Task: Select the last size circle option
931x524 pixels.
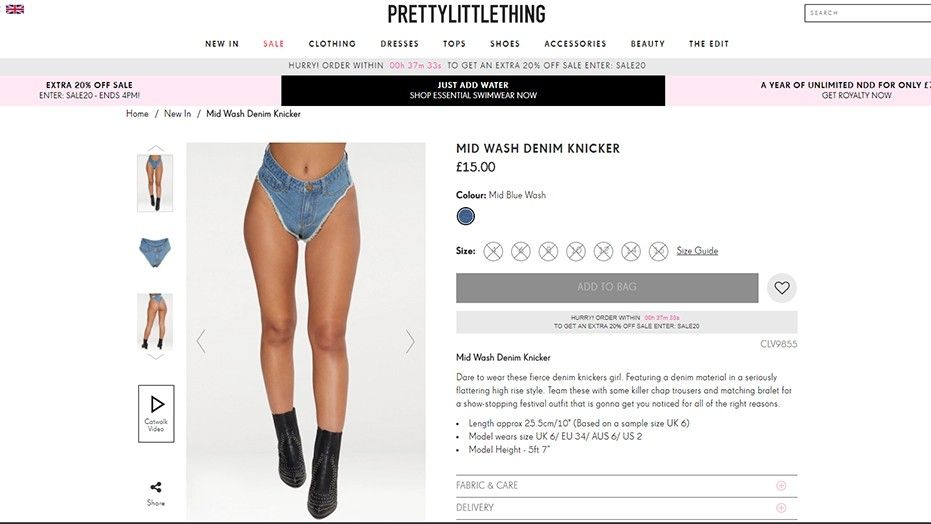Action: (x=658, y=251)
